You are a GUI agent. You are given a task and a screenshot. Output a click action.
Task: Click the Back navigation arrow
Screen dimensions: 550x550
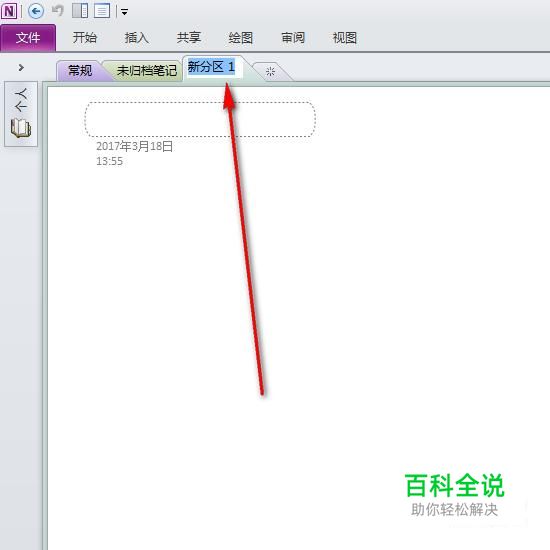pyautogui.click(x=35, y=11)
